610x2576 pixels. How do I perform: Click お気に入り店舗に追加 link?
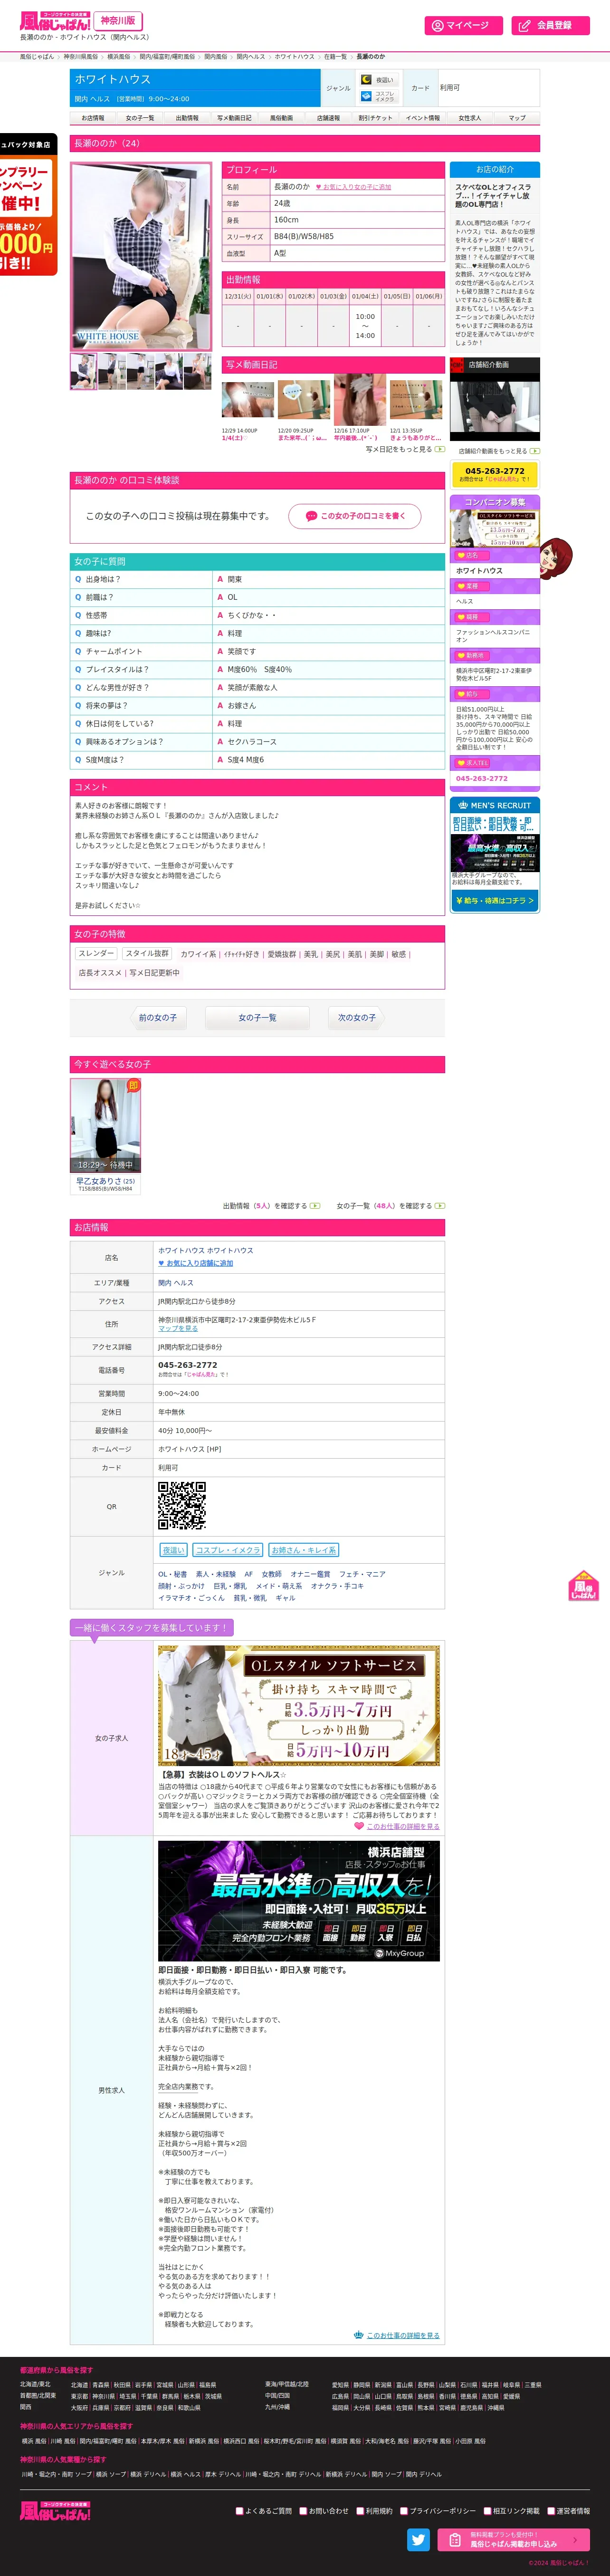click(x=196, y=1263)
